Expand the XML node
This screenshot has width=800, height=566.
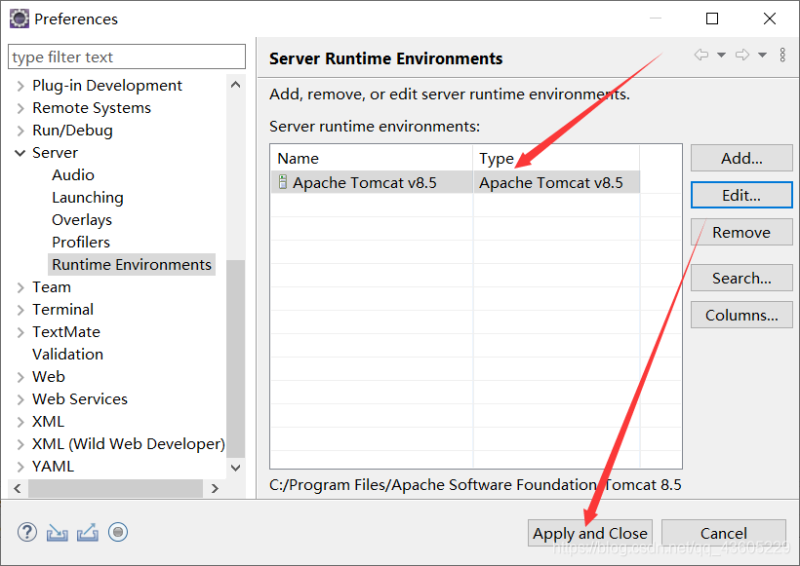pyautogui.click(x=20, y=422)
